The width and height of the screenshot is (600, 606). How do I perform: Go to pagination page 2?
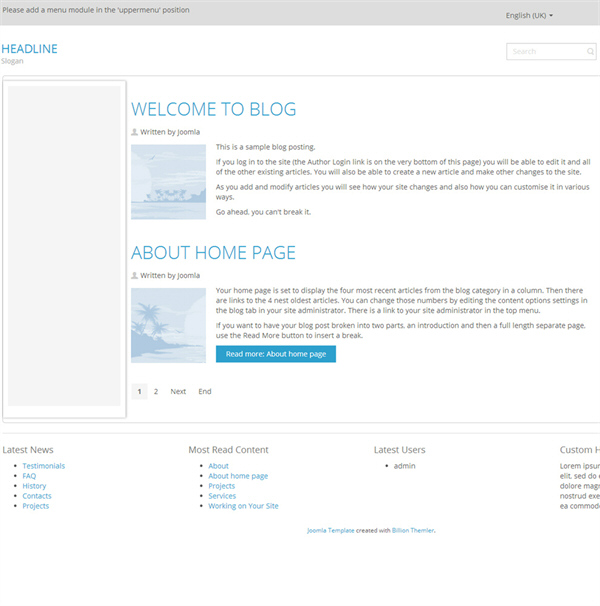coord(156,392)
